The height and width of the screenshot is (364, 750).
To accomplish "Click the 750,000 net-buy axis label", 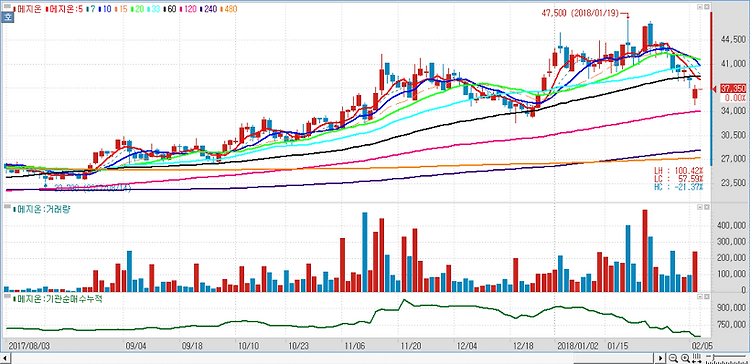I will click(732, 325).
